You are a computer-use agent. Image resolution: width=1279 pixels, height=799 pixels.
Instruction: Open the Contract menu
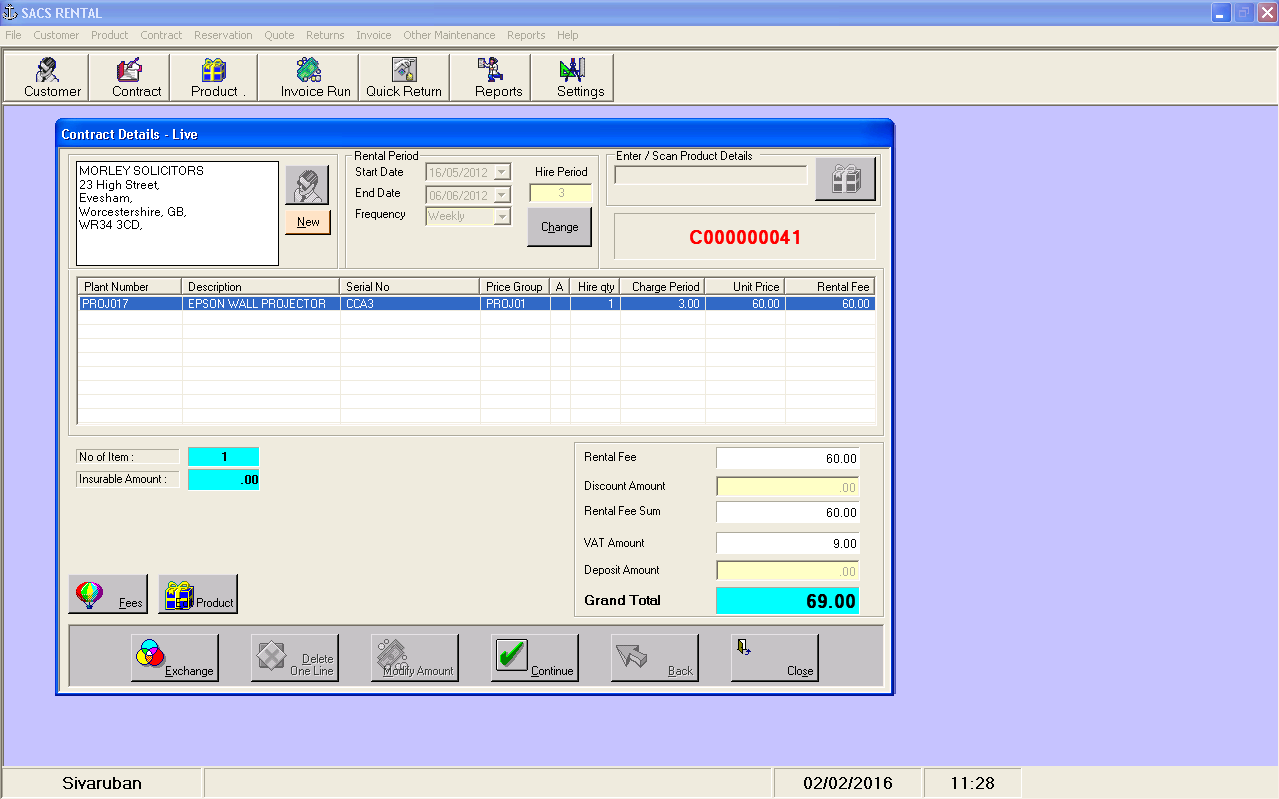(161, 35)
